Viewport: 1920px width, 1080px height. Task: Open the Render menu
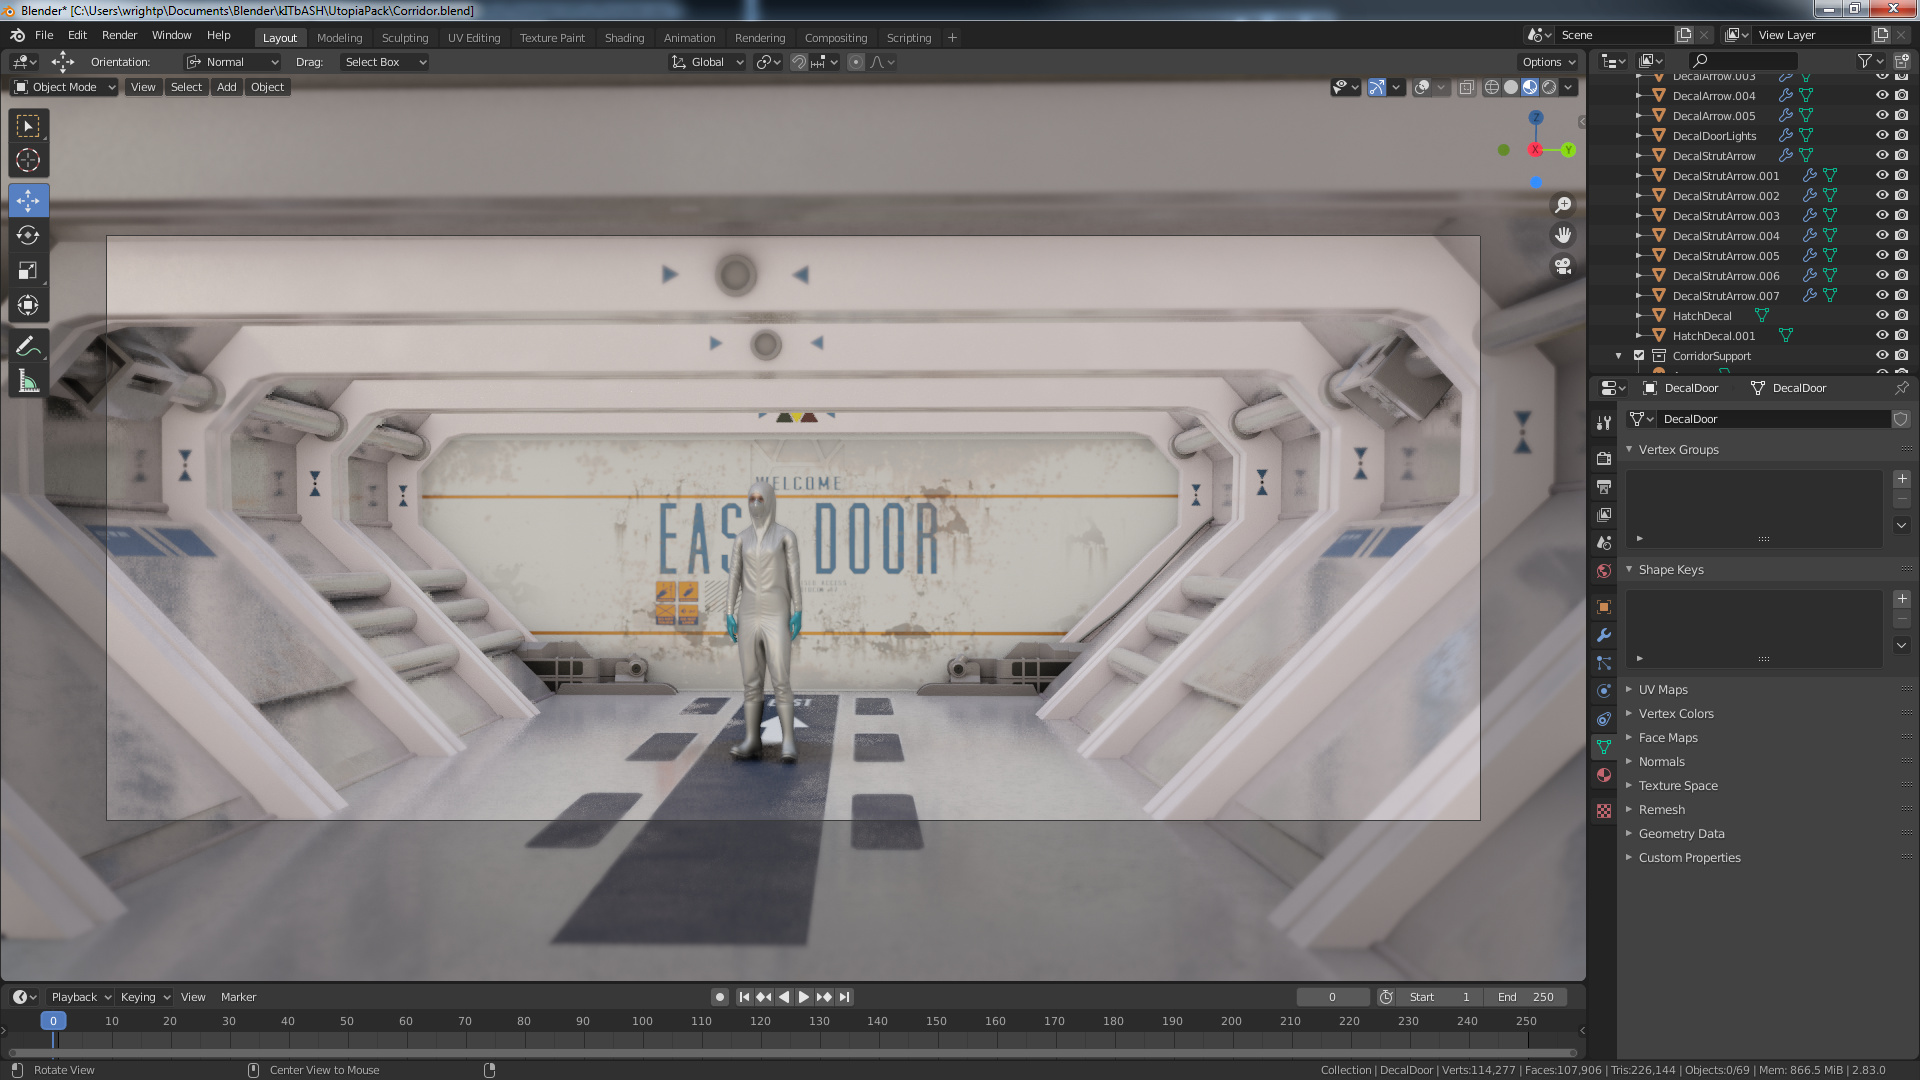[119, 35]
